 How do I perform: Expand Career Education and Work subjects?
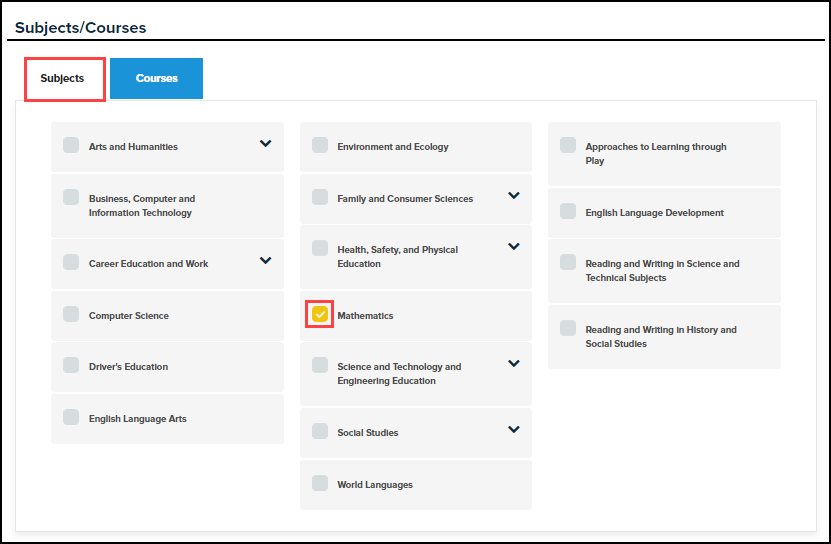(265, 261)
